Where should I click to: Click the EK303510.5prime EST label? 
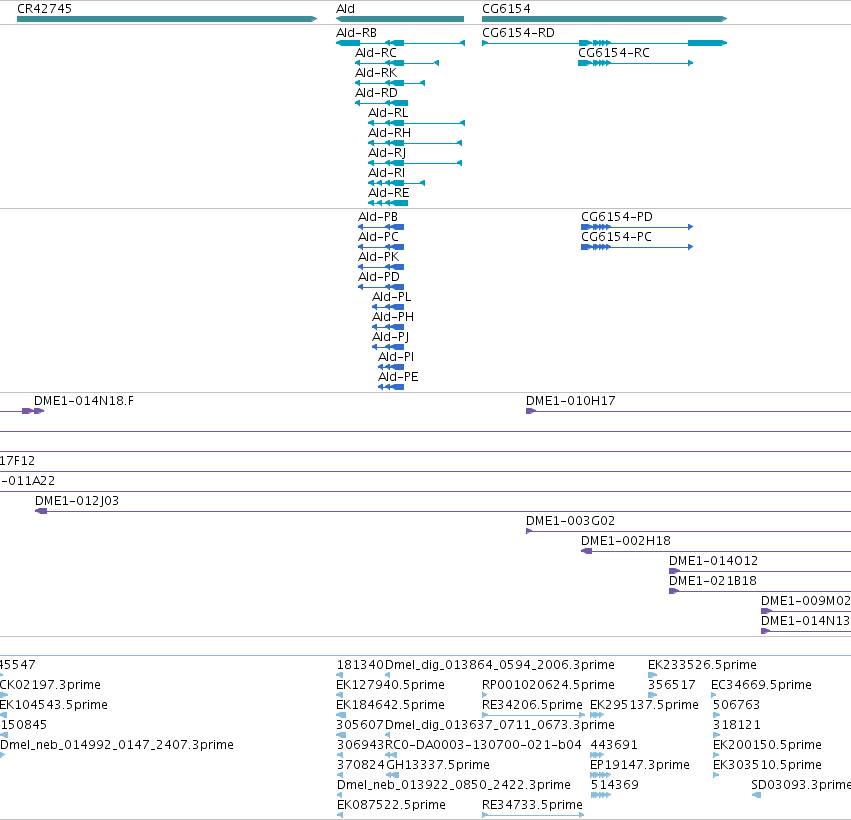pos(767,765)
